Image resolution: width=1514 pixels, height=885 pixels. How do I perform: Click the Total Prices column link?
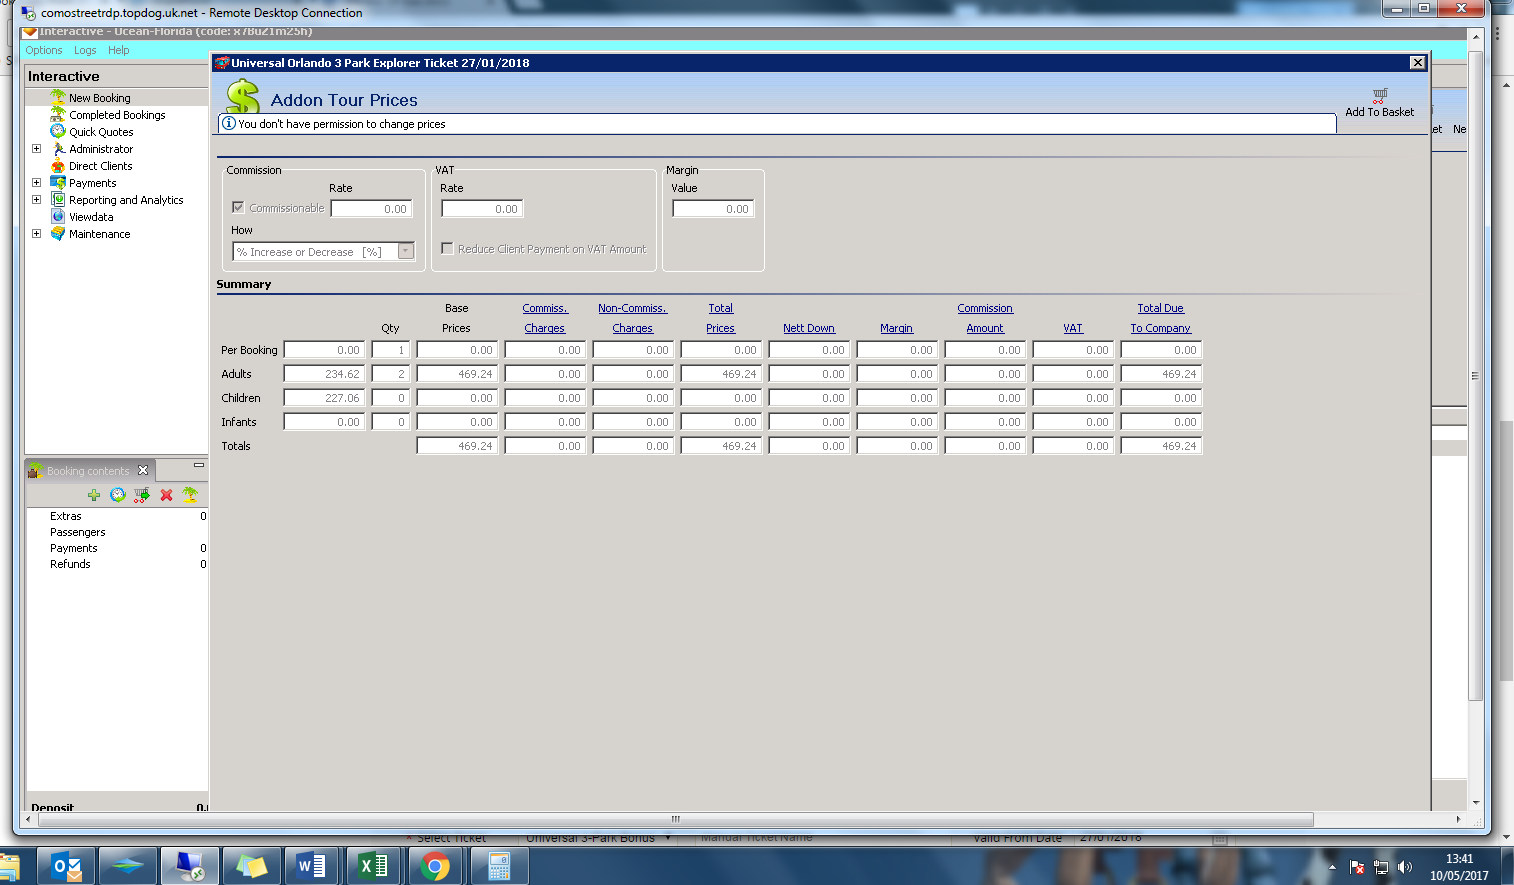click(721, 318)
